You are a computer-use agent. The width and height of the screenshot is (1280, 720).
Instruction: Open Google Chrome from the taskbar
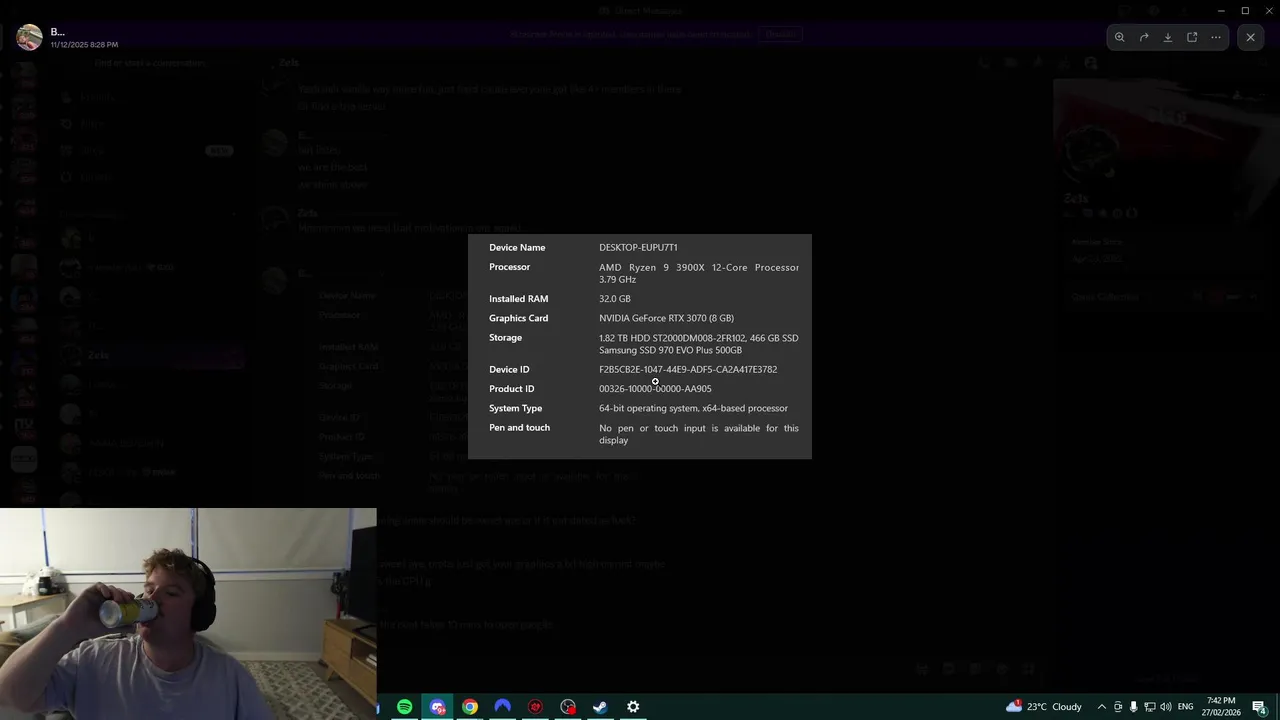pyautogui.click(x=470, y=707)
